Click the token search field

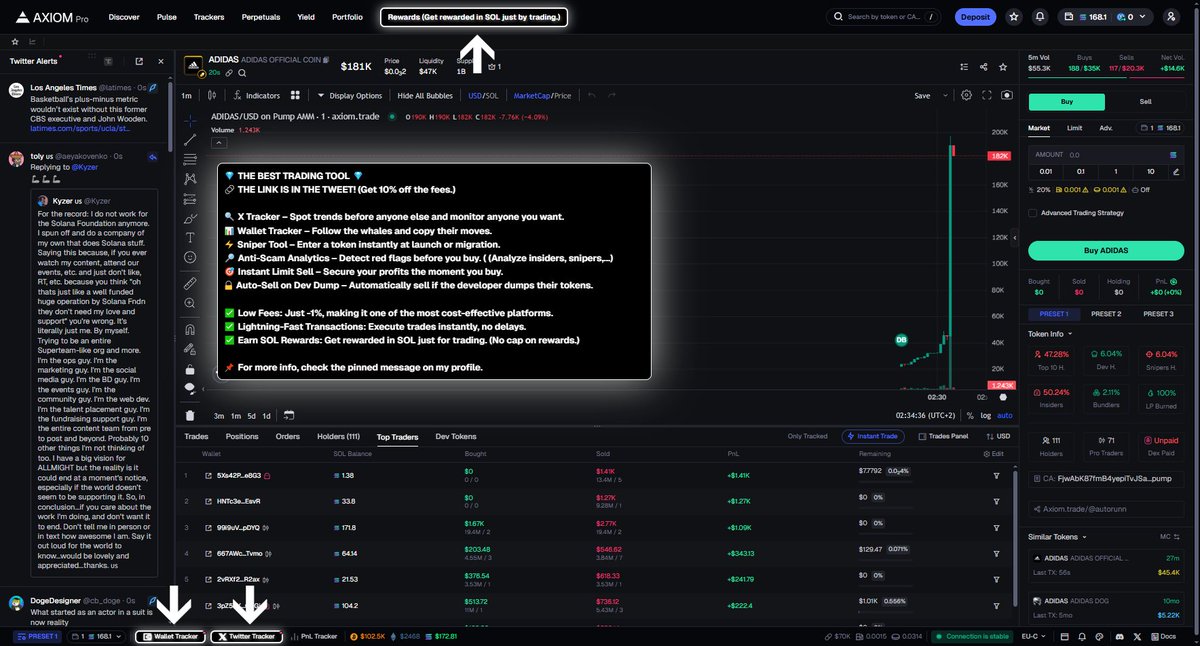coord(883,17)
